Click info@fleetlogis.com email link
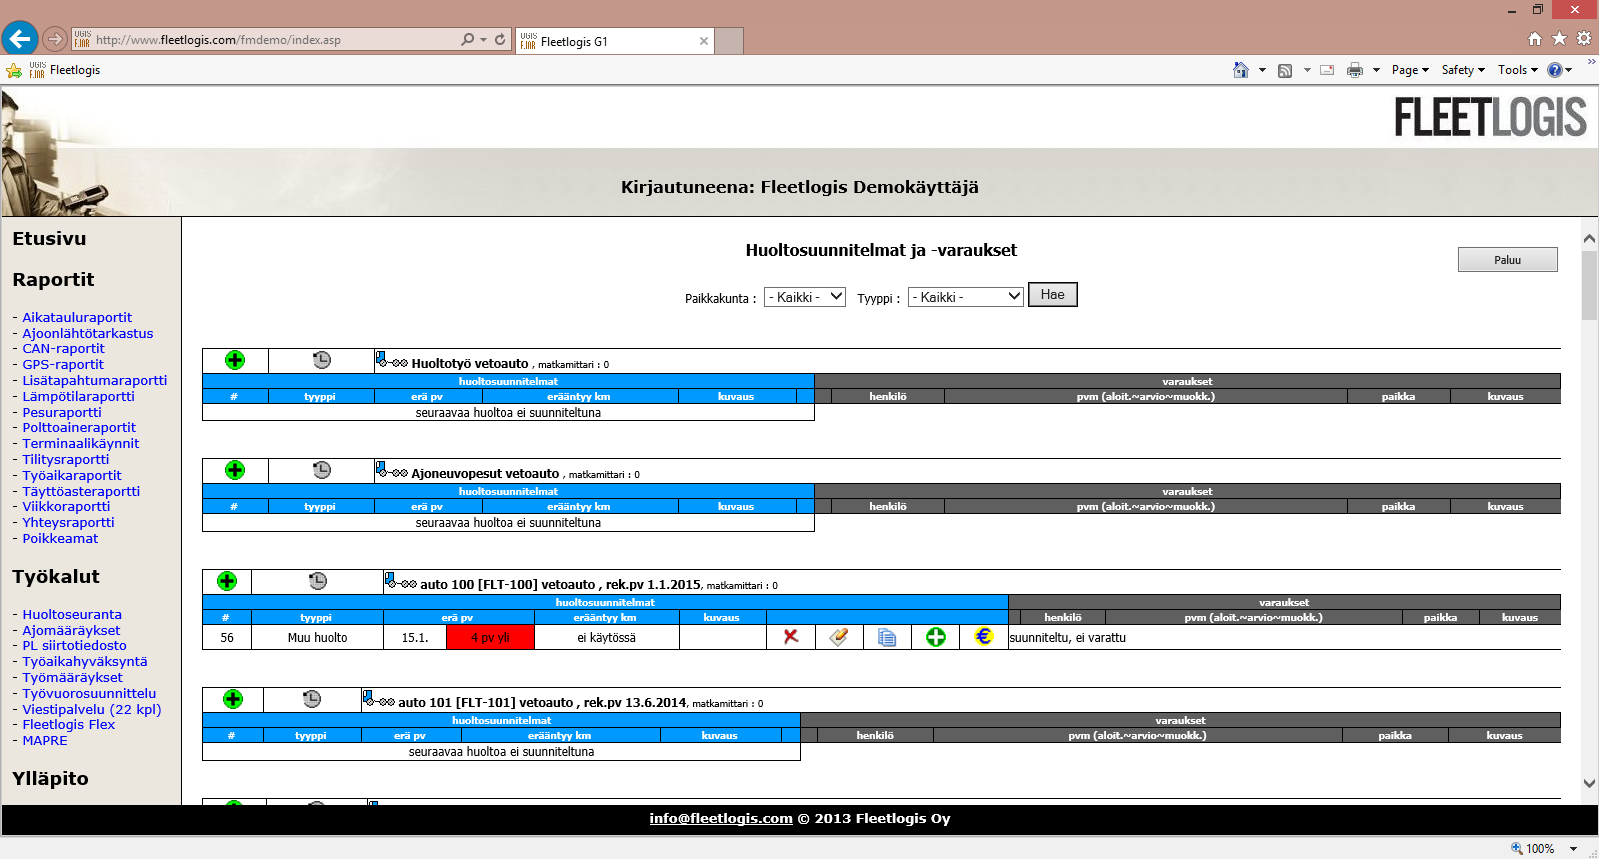Viewport: 1599px width, 859px height. click(721, 818)
